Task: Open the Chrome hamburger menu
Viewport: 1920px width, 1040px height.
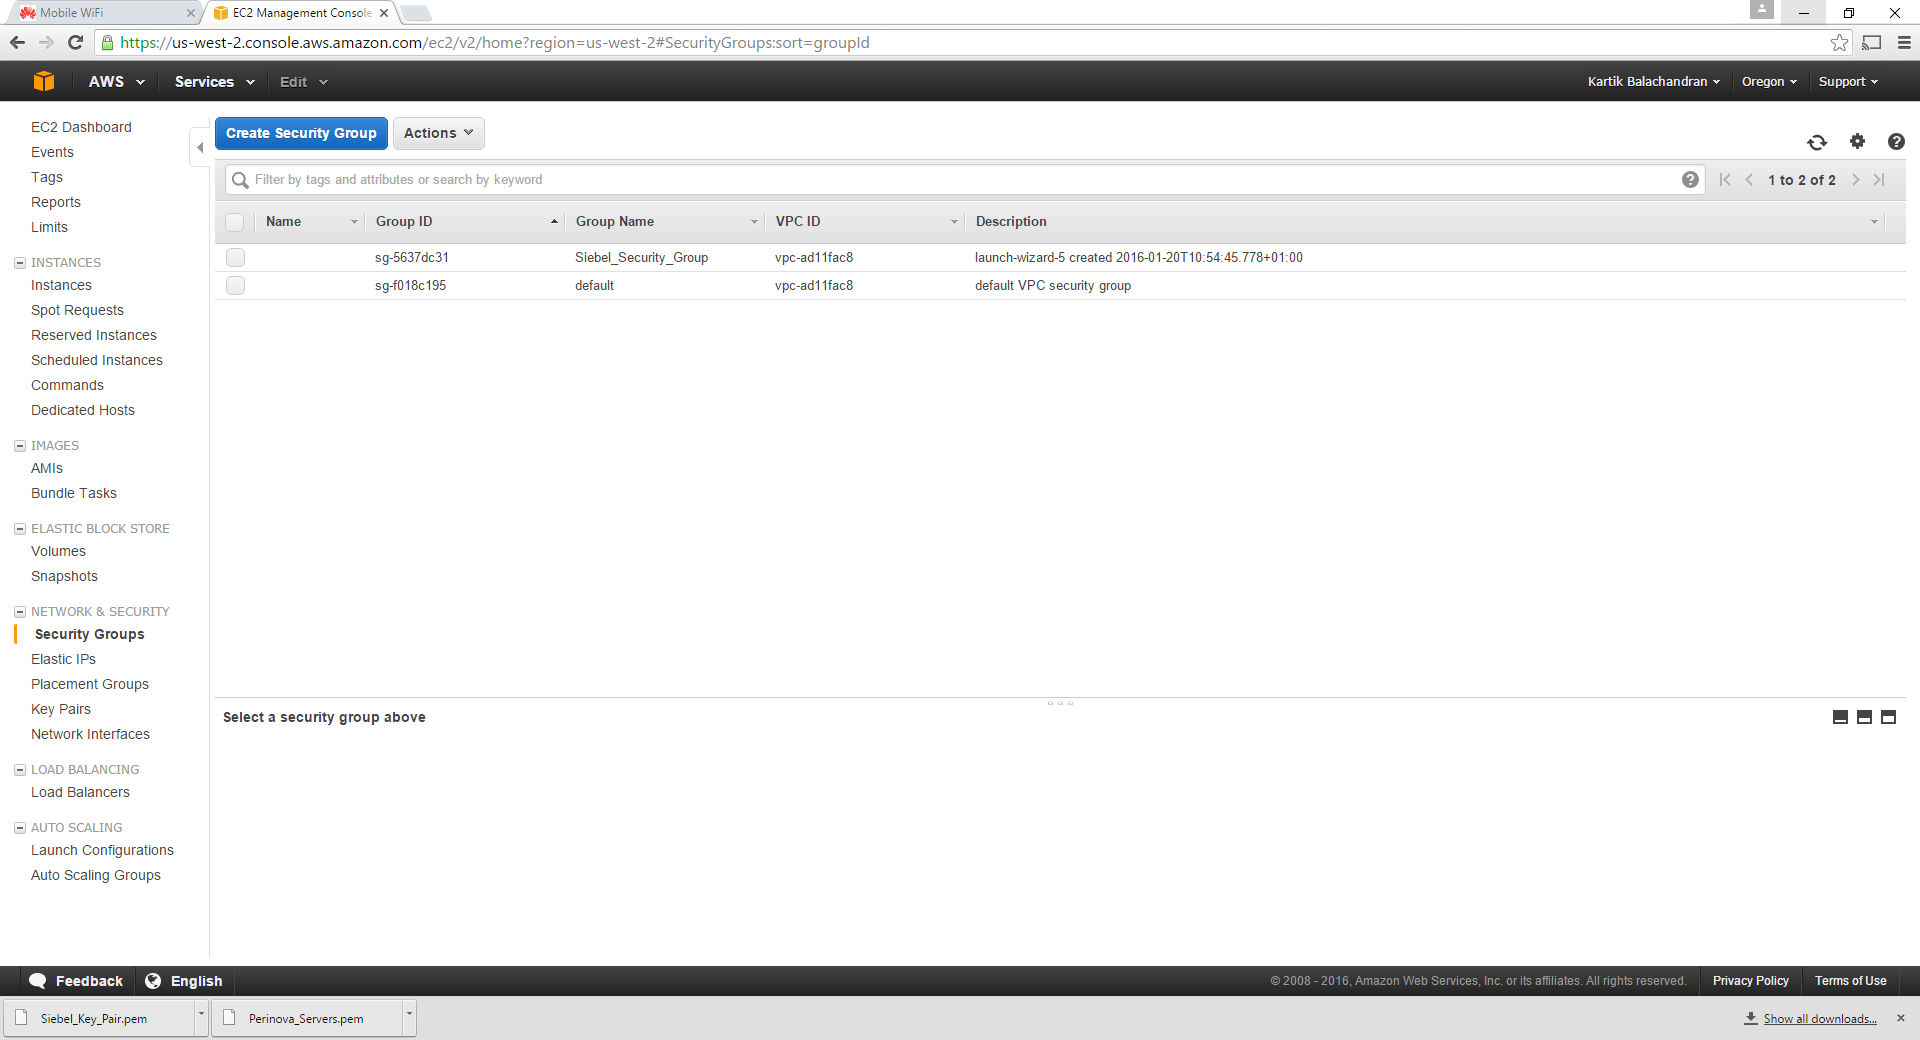Action: (x=1904, y=42)
